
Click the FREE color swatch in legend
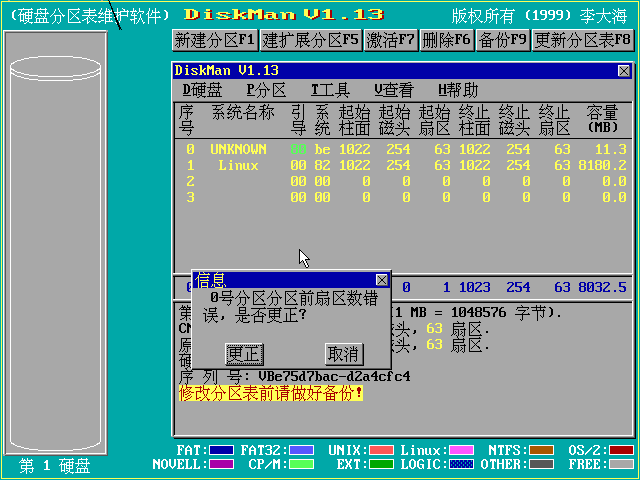tap(622, 464)
